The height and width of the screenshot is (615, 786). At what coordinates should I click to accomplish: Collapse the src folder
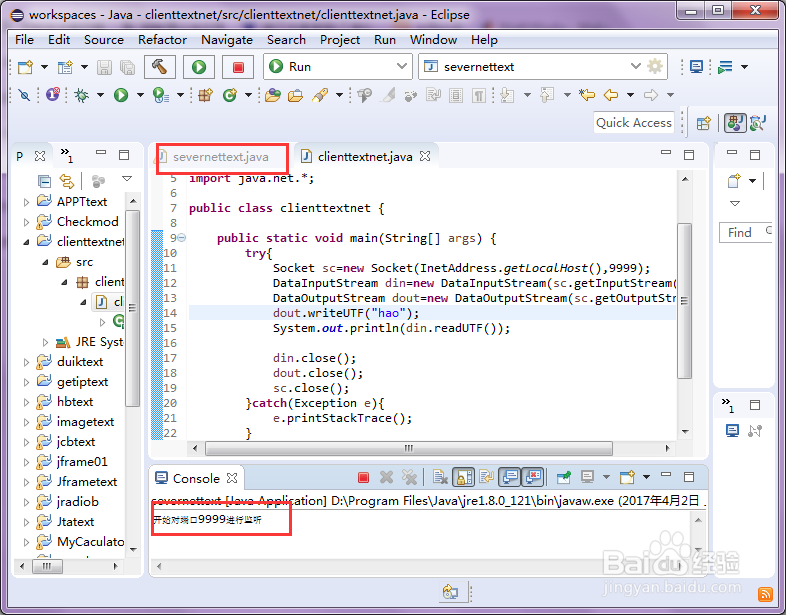tap(45, 262)
